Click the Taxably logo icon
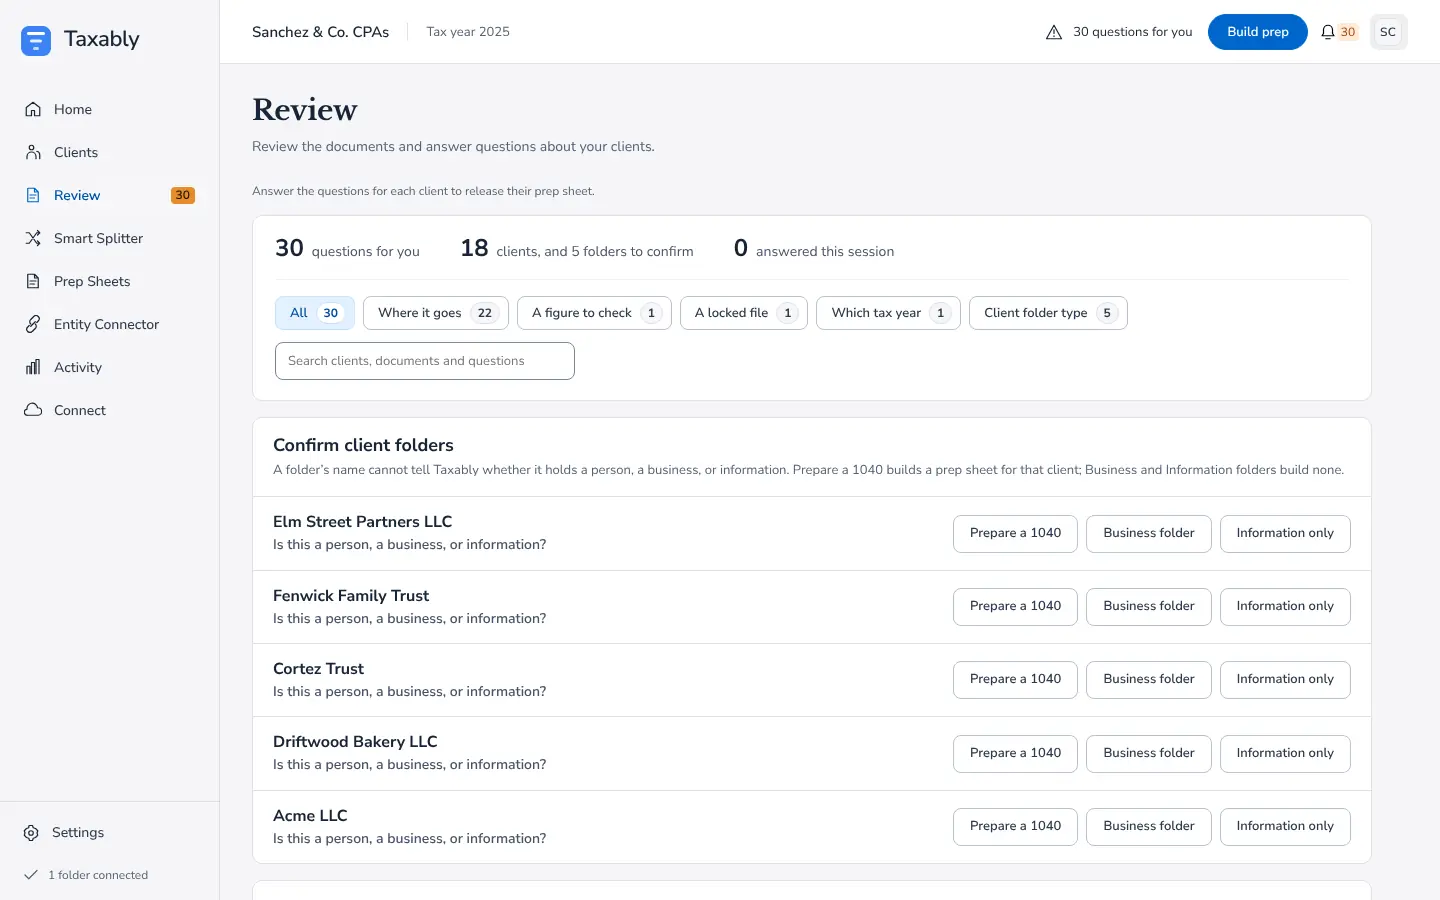Screen dimensions: 1440x900 [36, 40]
